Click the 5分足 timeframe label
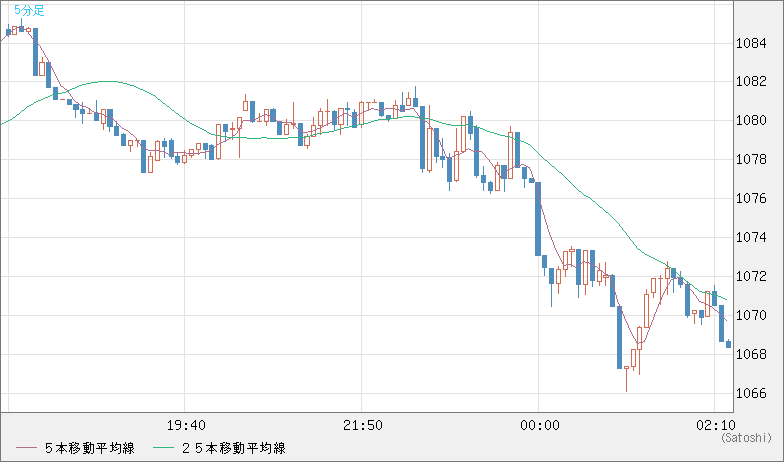Viewport: 784px width, 462px height. click(x=28, y=10)
